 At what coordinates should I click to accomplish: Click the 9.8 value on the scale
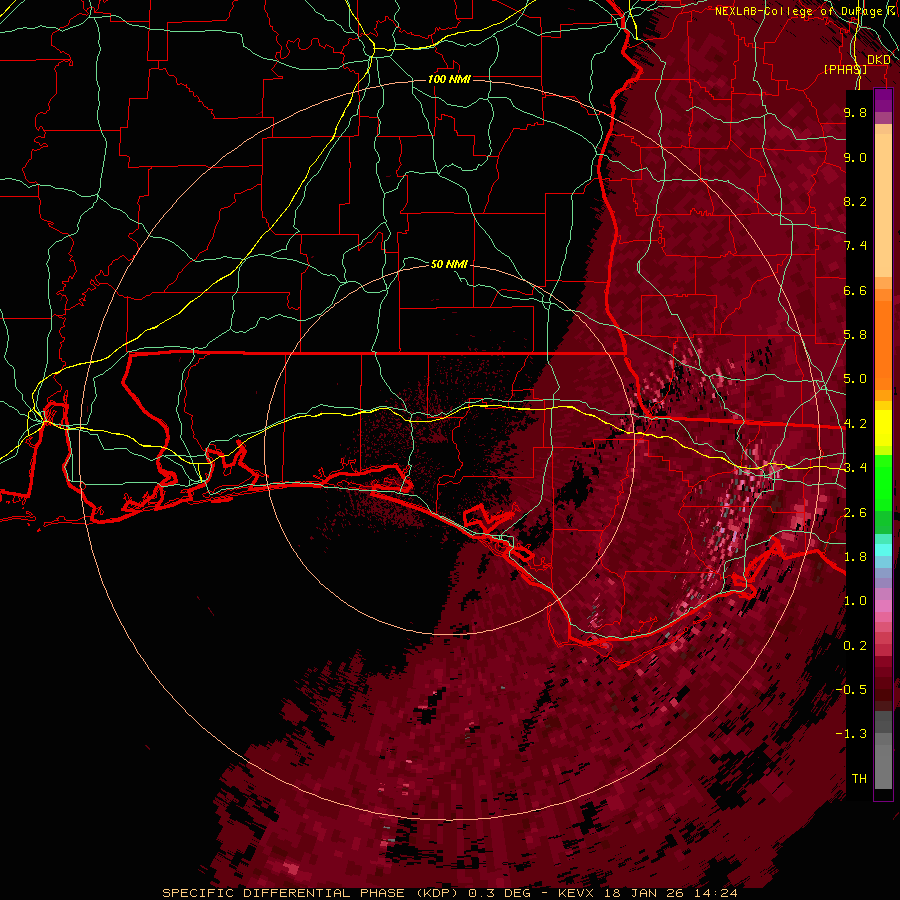(855, 112)
